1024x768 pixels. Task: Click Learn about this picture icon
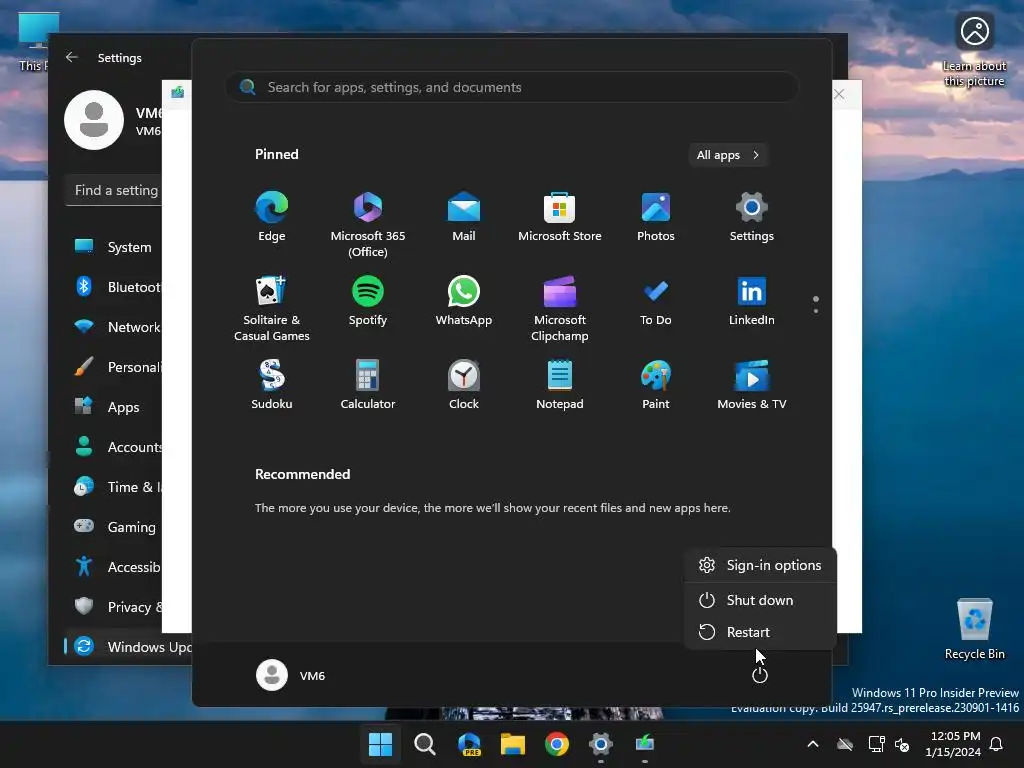click(974, 50)
